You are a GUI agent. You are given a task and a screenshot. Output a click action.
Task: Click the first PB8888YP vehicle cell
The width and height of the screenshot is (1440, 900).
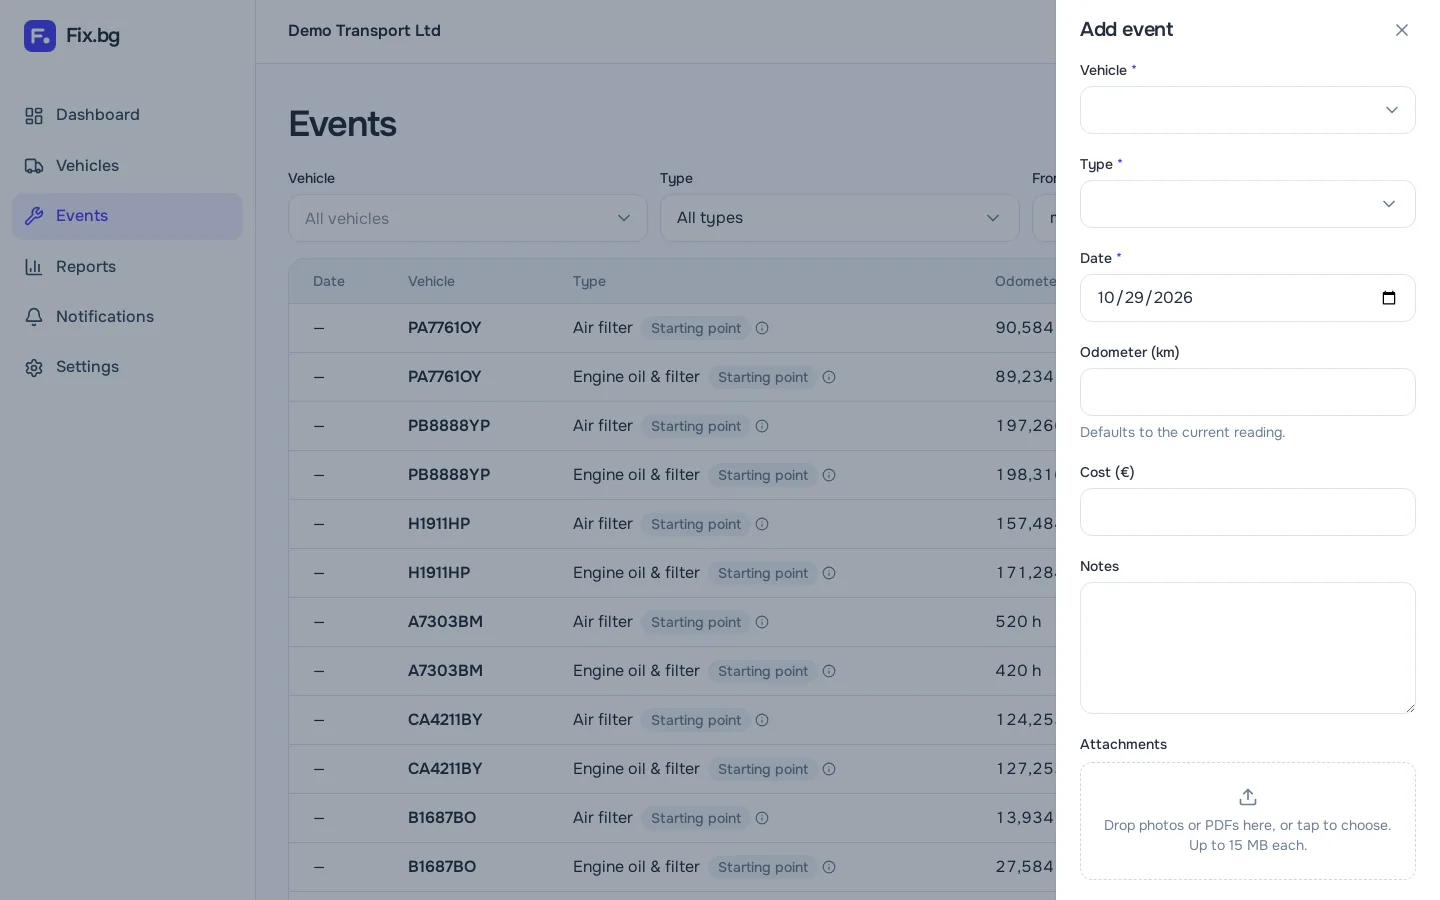[x=449, y=426]
